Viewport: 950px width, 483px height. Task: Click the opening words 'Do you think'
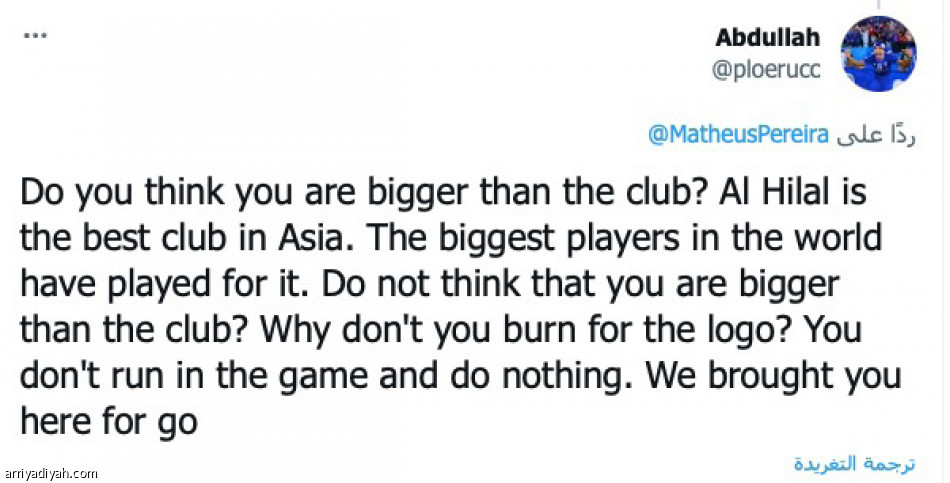point(114,192)
